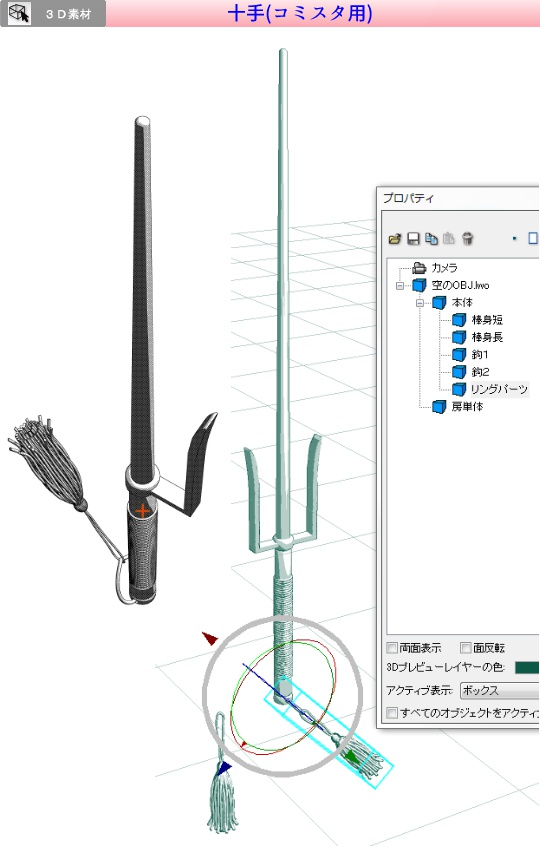
Task: Select the 房単体 node in the tree
Action: pos(467,406)
